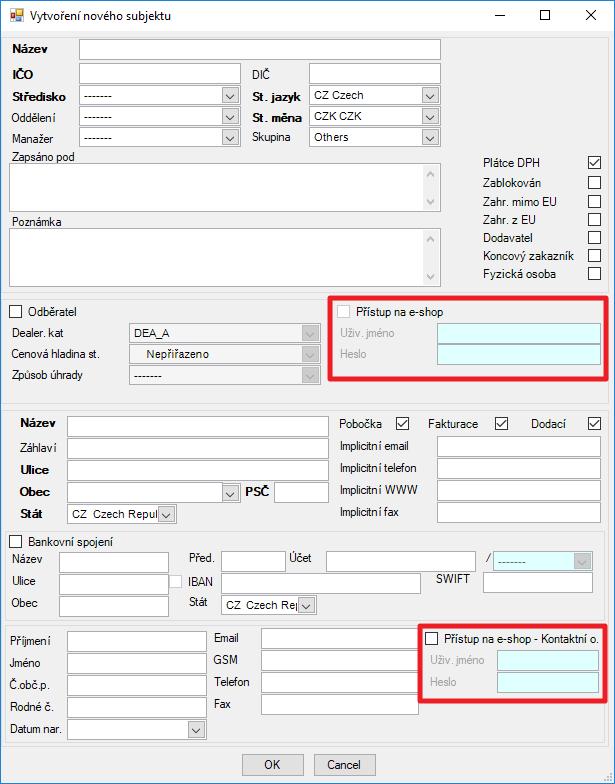This screenshot has width=615, height=784.
Task: Toggle the Dodací checkbox
Action: click(x=594, y=424)
